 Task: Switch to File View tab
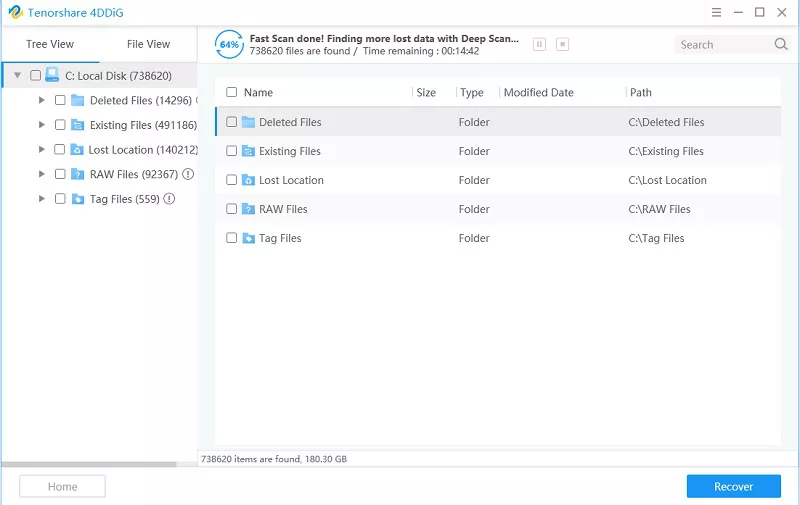[x=148, y=44]
